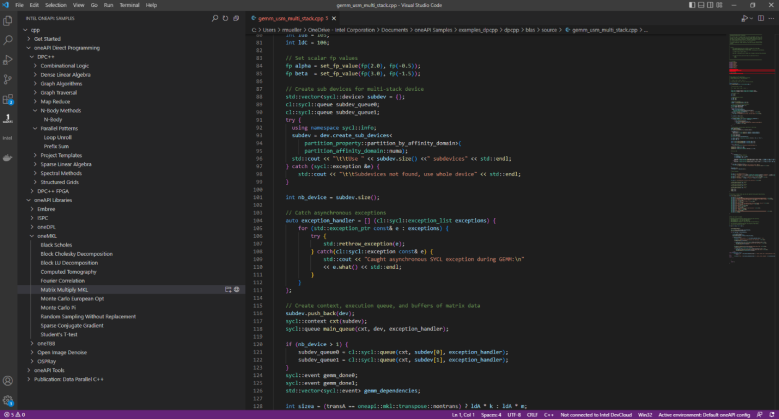Open the Help menu
The image size is (779, 419).
151,5
